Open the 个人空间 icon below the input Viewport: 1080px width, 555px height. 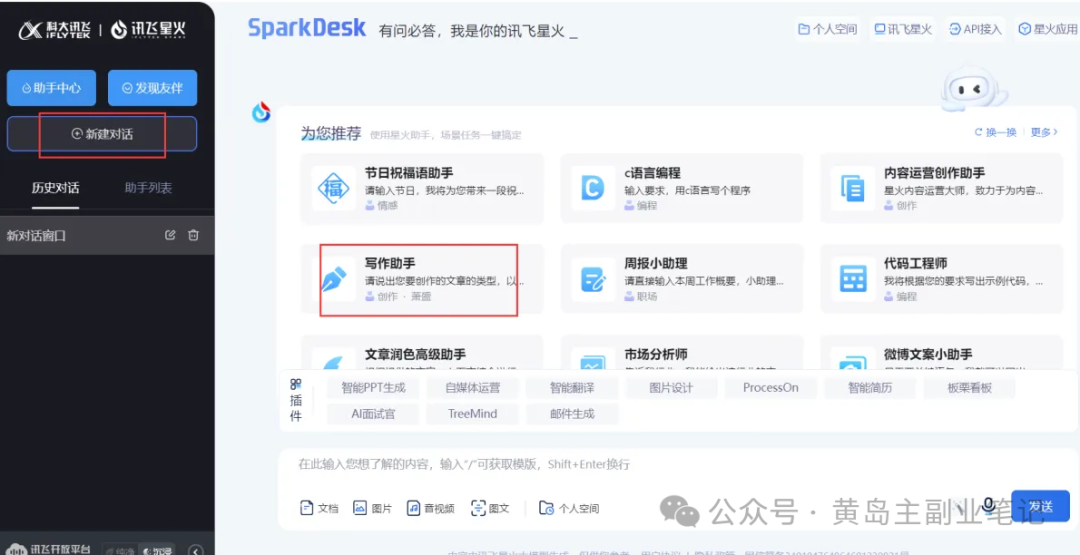pyautogui.click(x=569, y=508)
